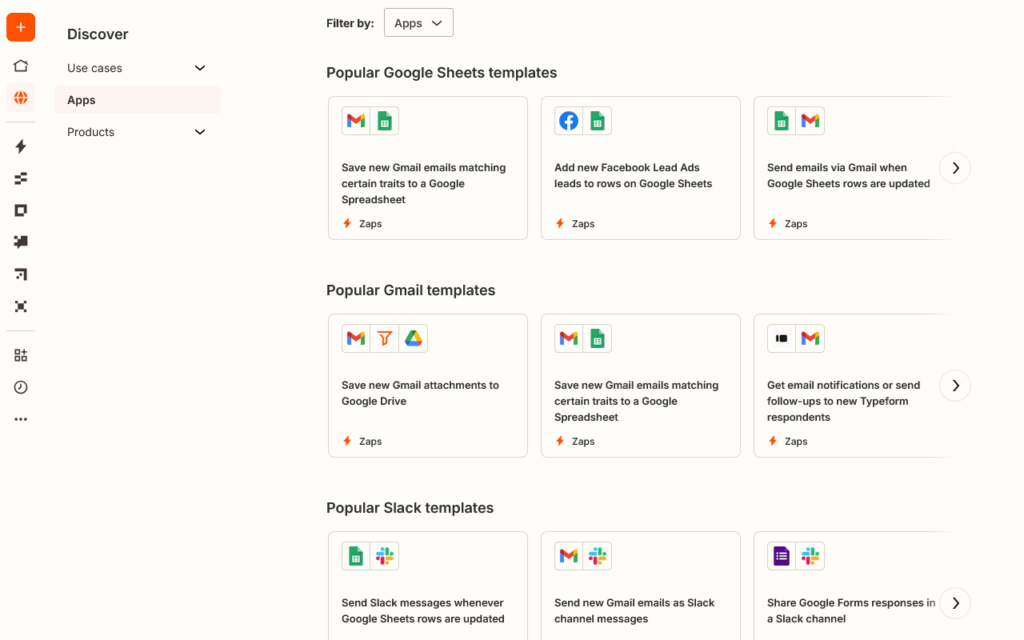Click the Popular Slack templates heading
Image resolution: width=1024 pixels, height=640 pixels.
410,507
